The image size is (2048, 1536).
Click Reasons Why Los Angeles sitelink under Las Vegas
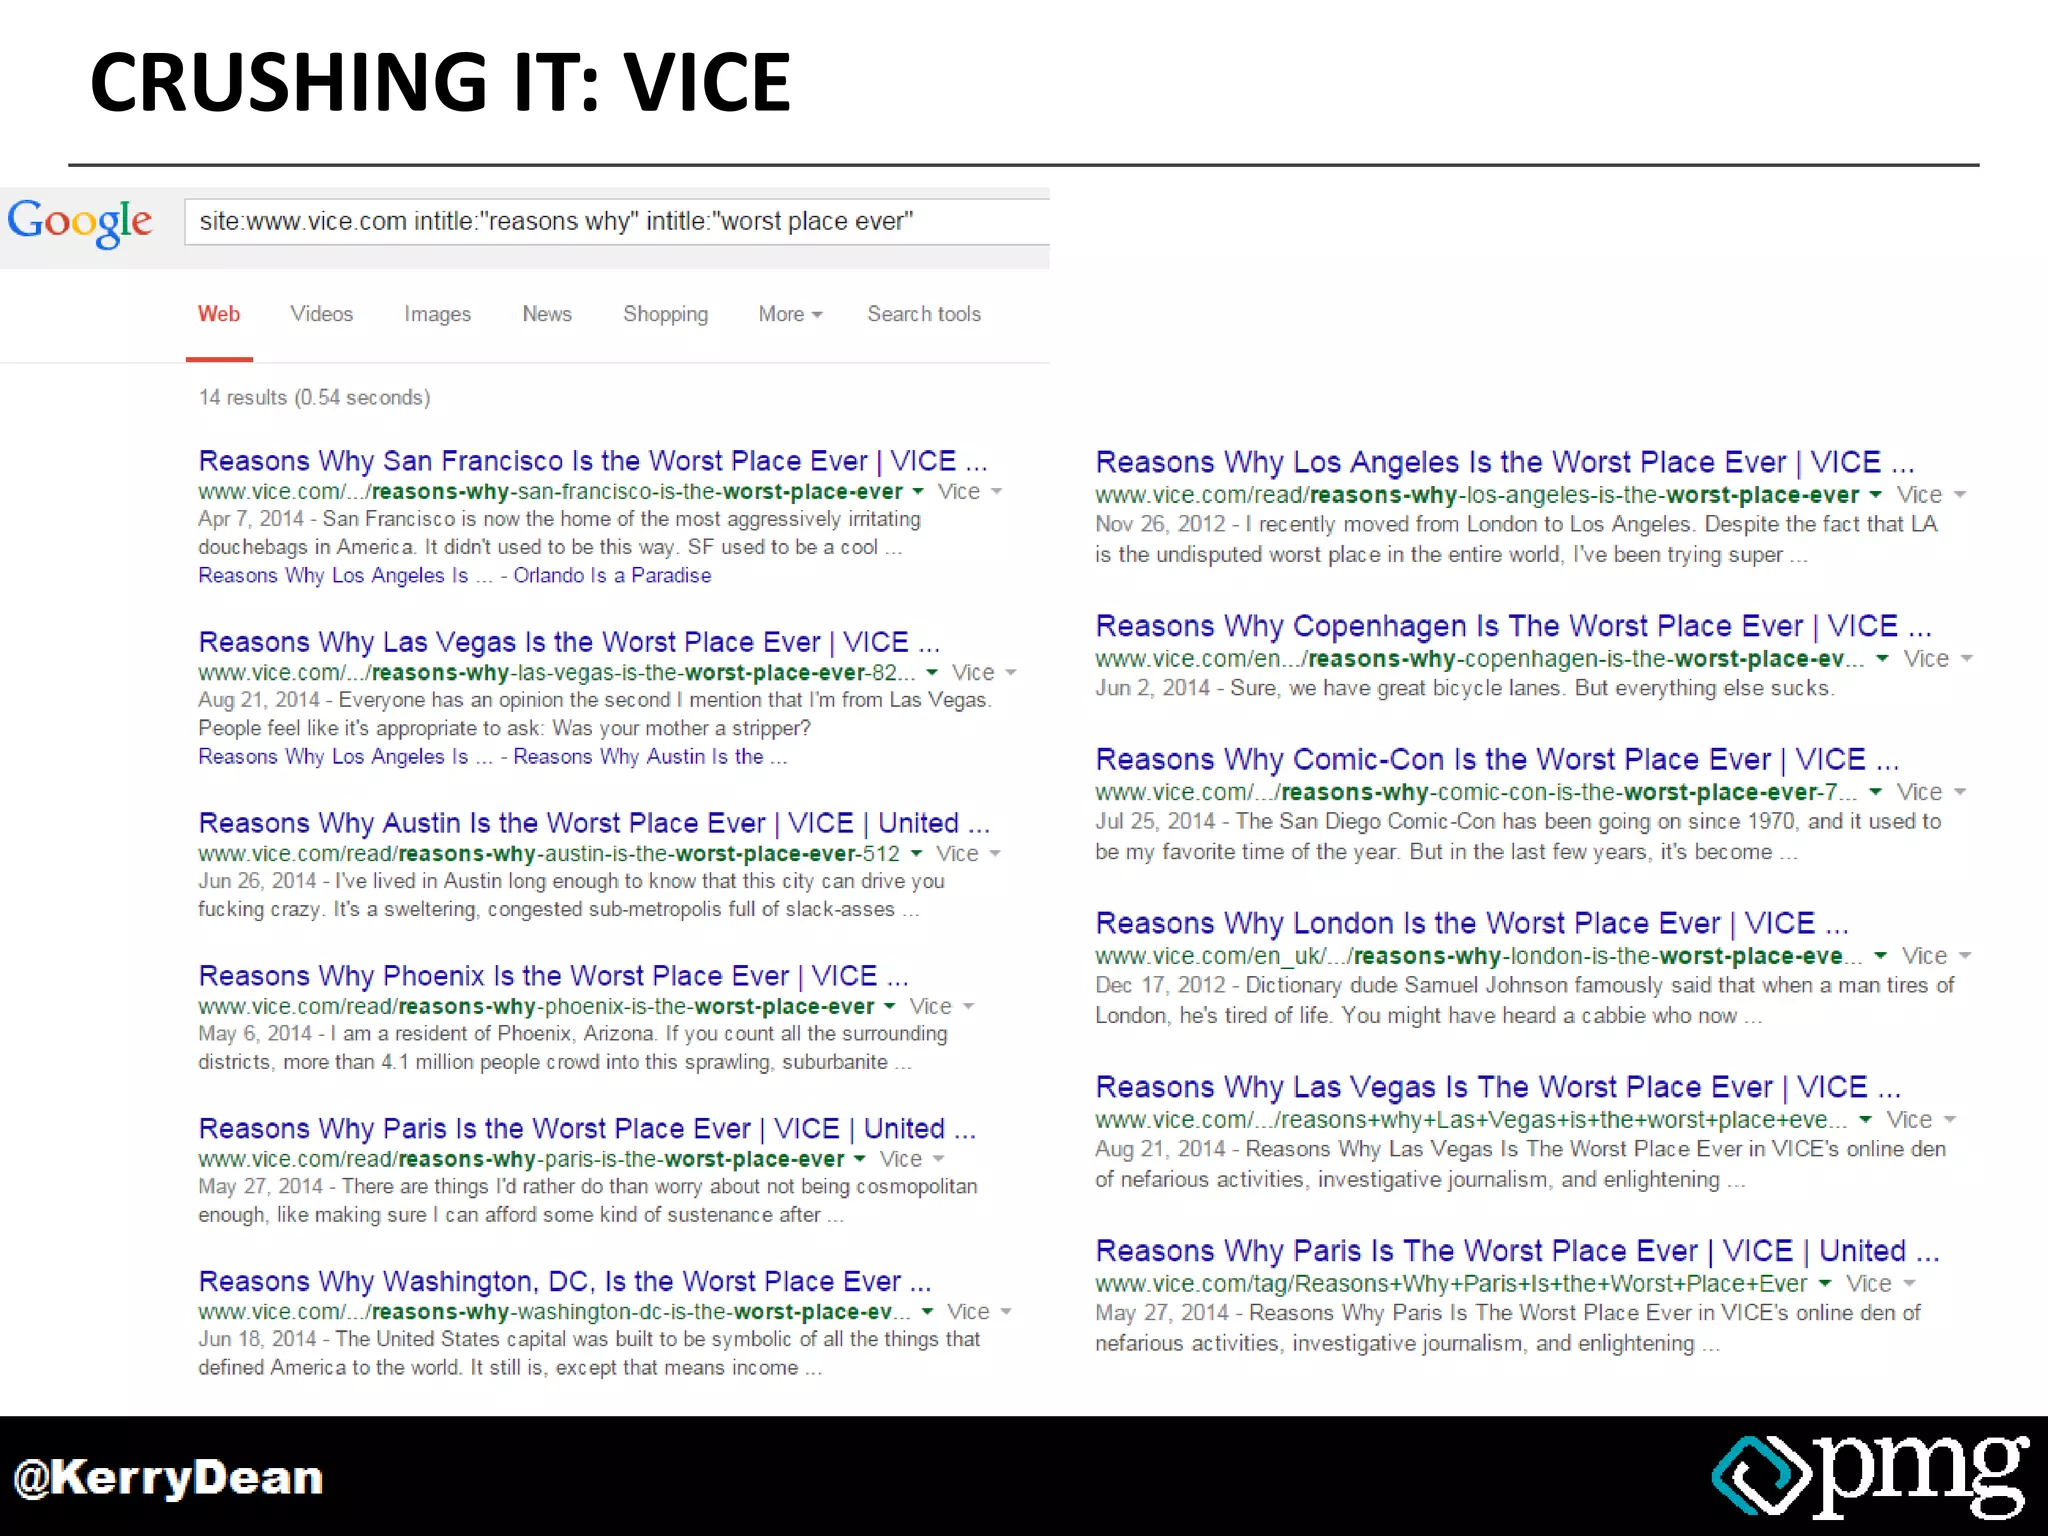345,757
